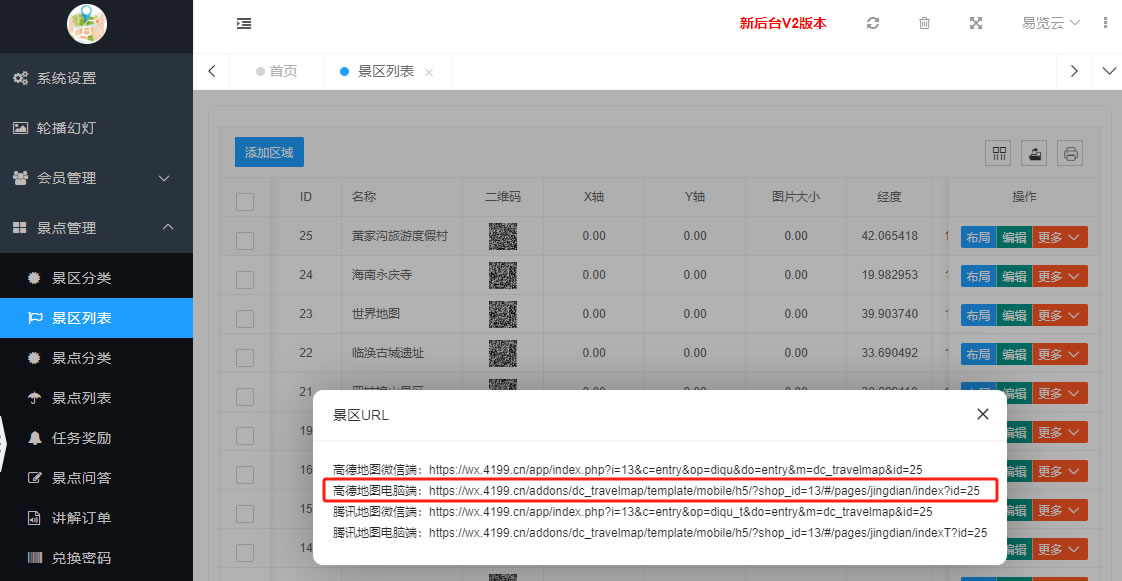The height and width of the screenshot is (581, 1122).
Task: Close the 景区URL dialog
Action: click(x=982, y=414)
